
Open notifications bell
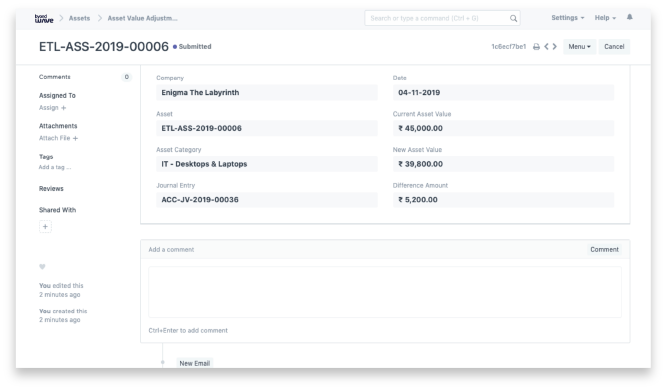(x=629, y=17)
